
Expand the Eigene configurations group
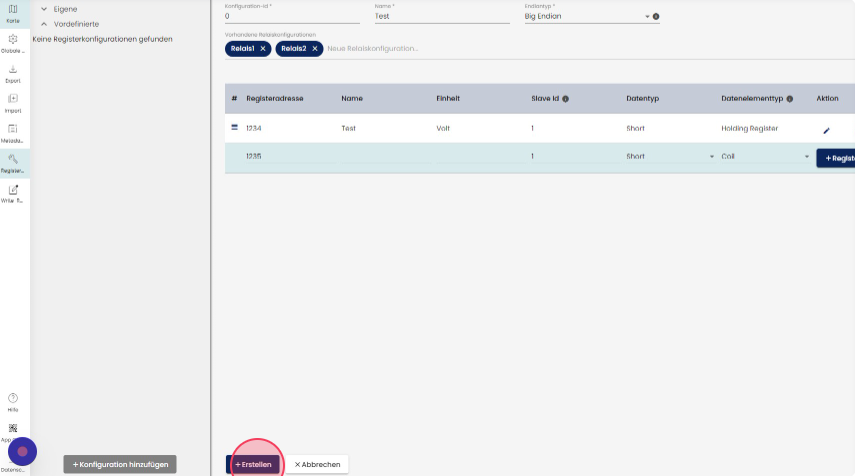pos(44,9)
